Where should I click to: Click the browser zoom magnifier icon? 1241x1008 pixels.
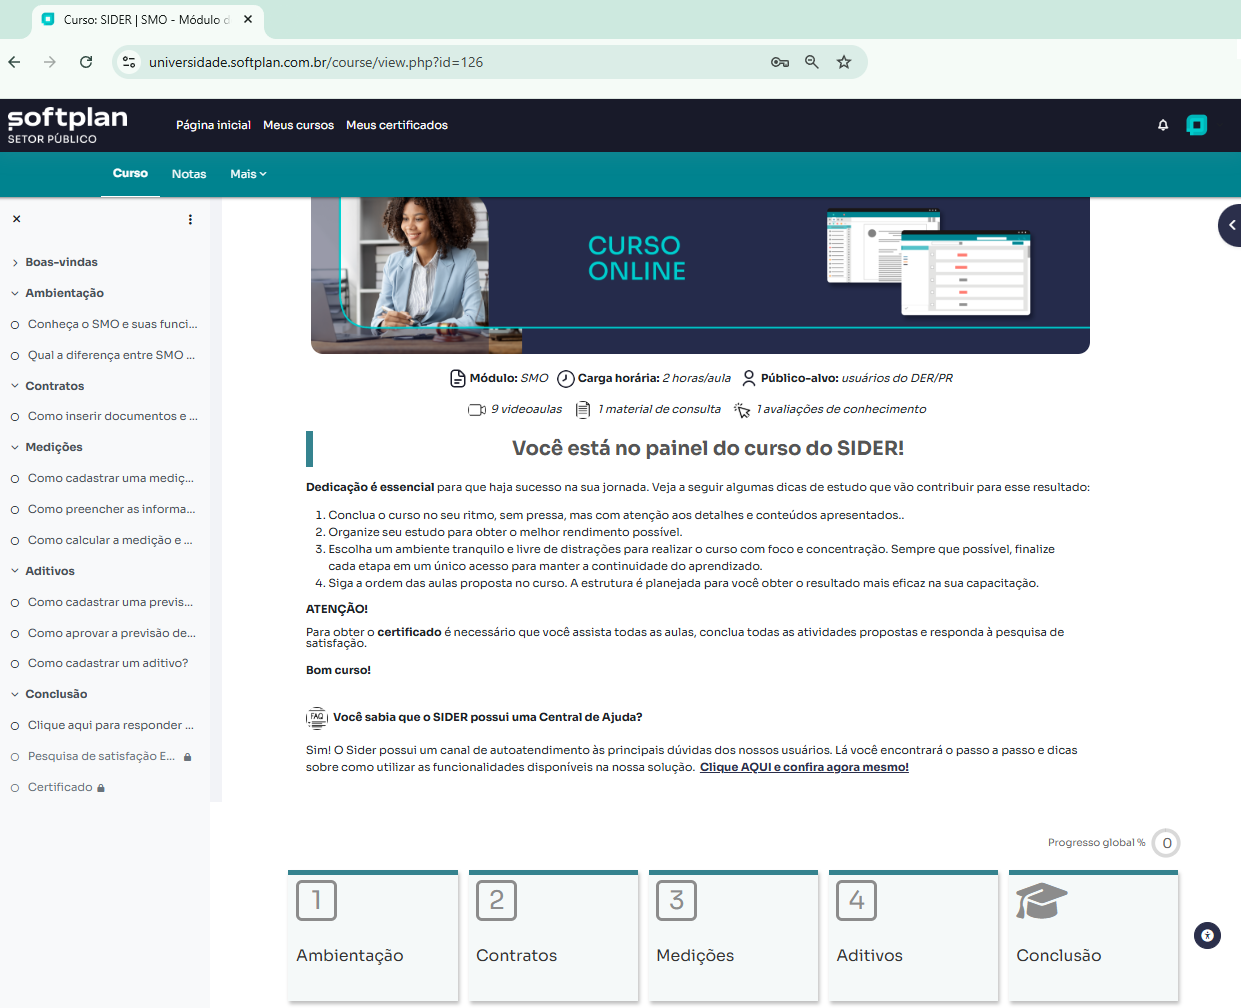coord(812,62)
